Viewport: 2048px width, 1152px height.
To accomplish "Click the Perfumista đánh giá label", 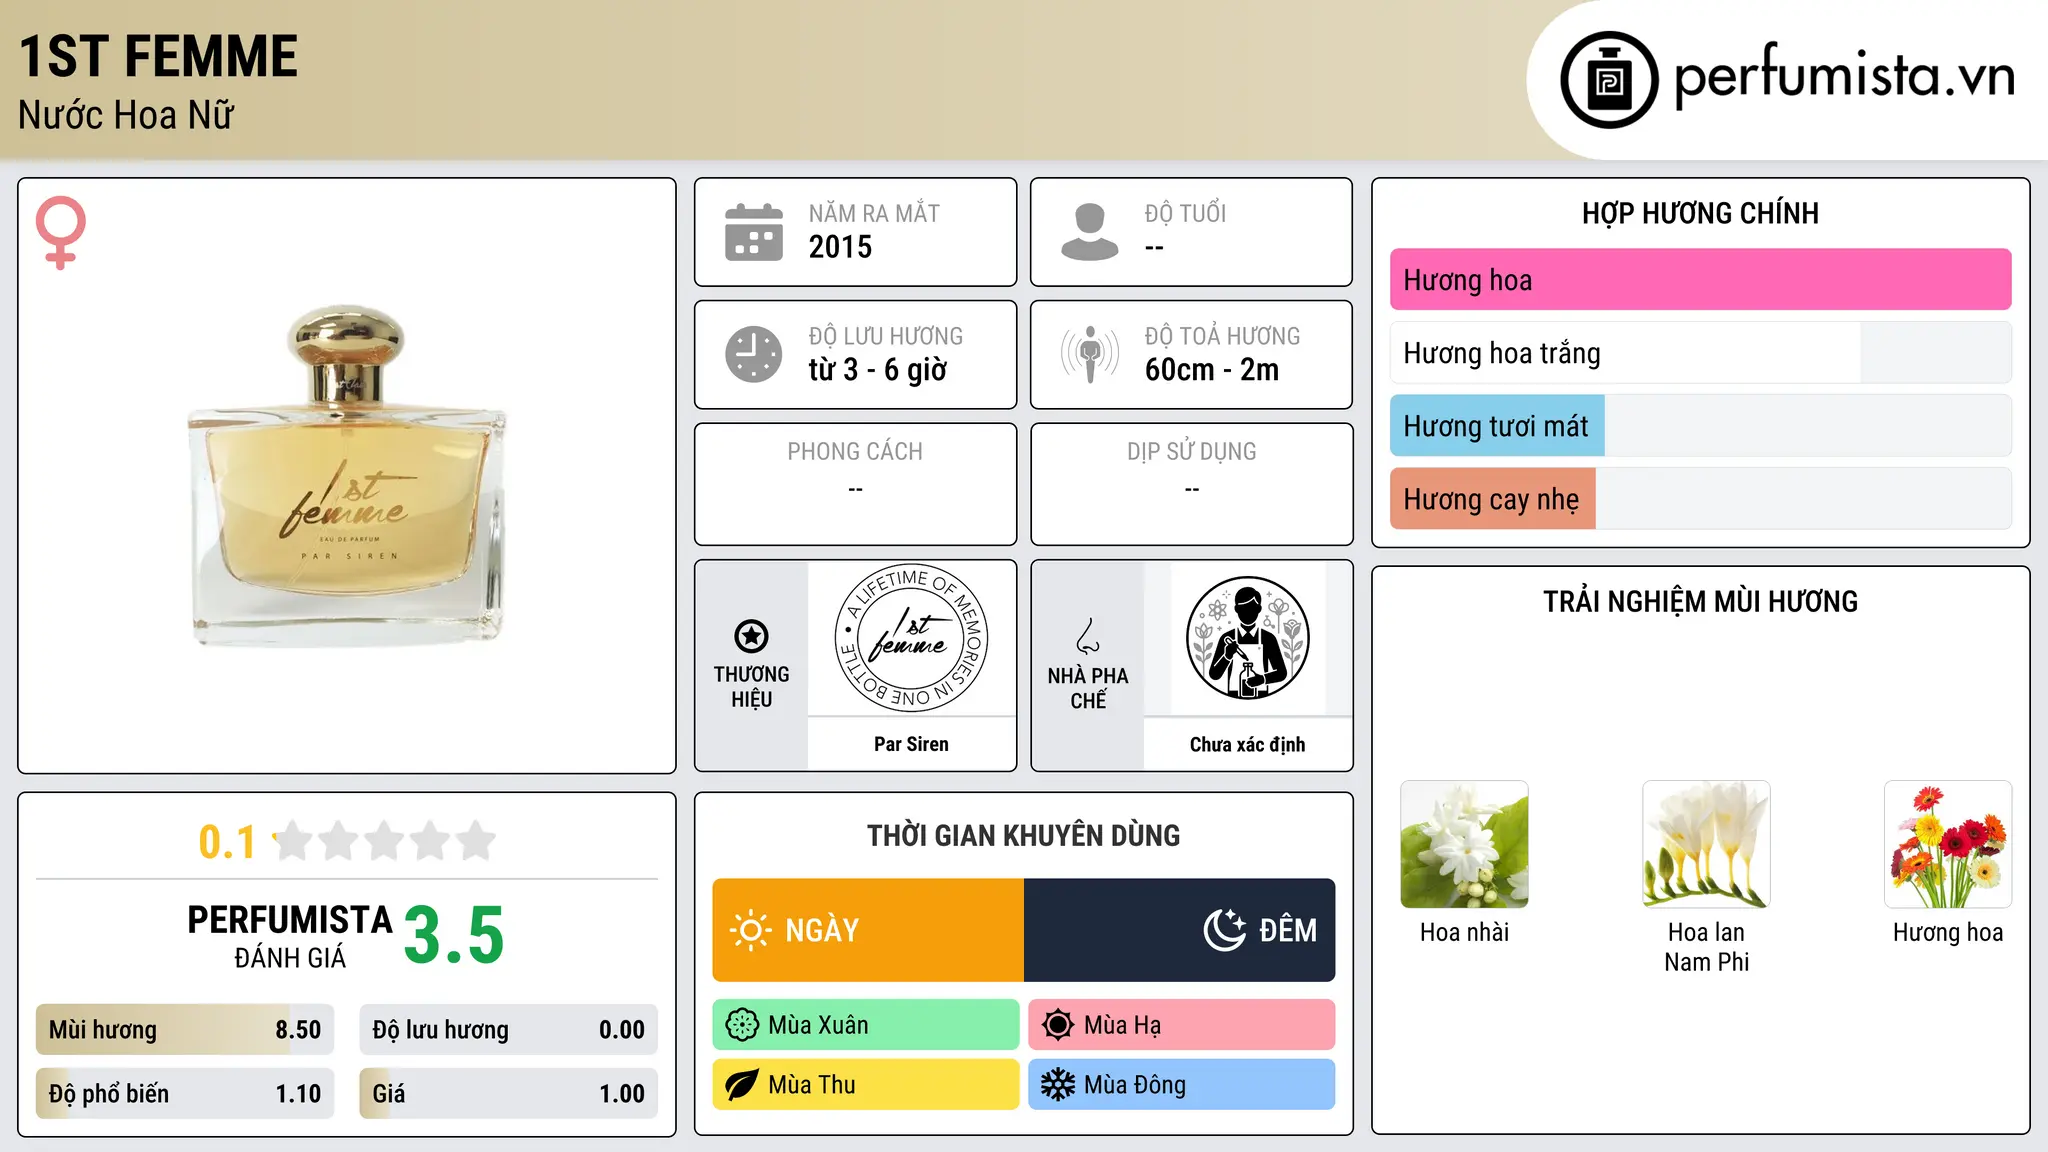I will (x=290, y=936).
